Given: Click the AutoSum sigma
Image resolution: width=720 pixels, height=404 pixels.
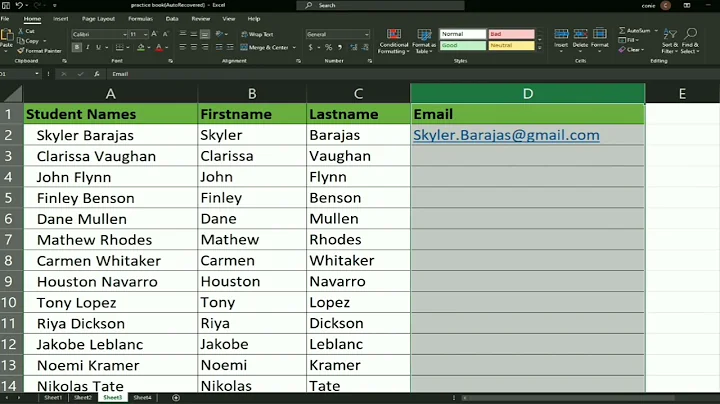Looking at the screenshot, I should [x=622, y=30].
